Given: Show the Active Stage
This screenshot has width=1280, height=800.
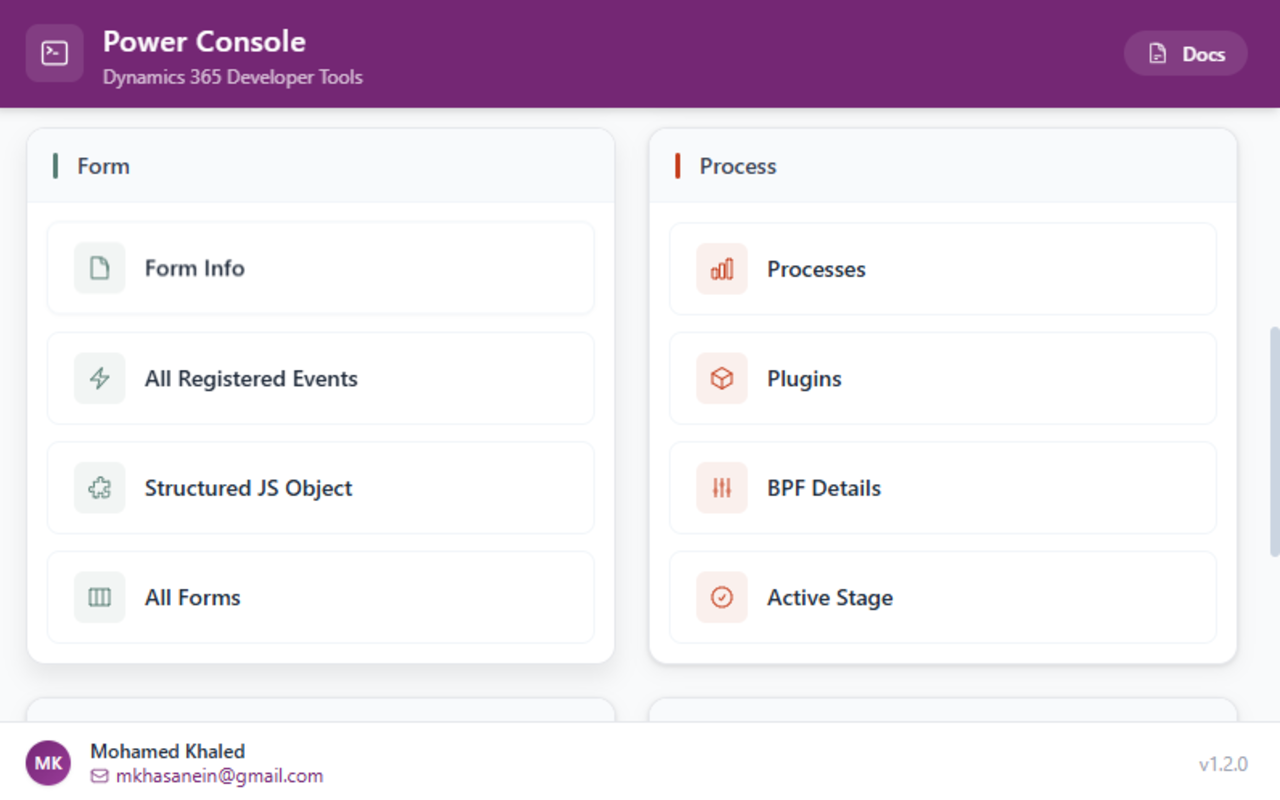Looking at the screenshot, I should point(943,597).
